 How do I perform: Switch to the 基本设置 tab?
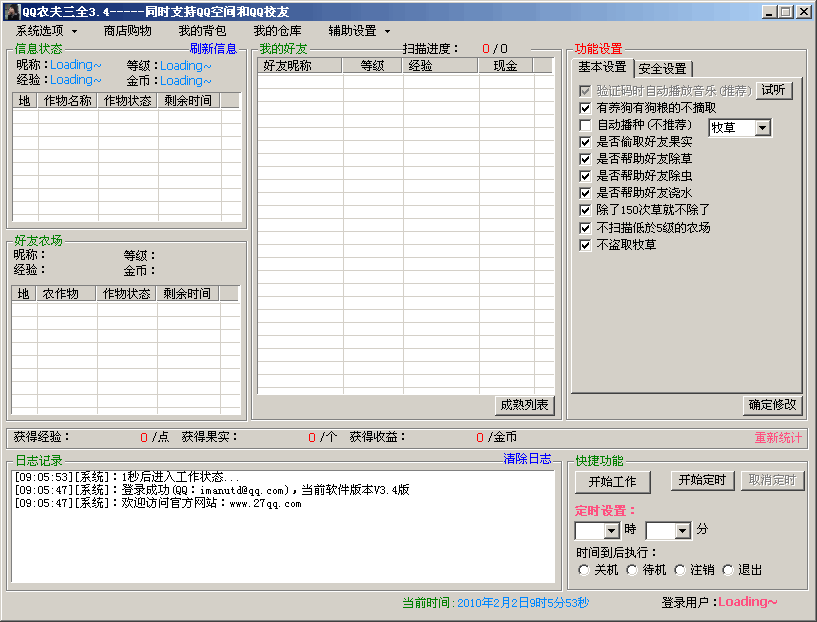pyautogui.click(x=602, y=67)
